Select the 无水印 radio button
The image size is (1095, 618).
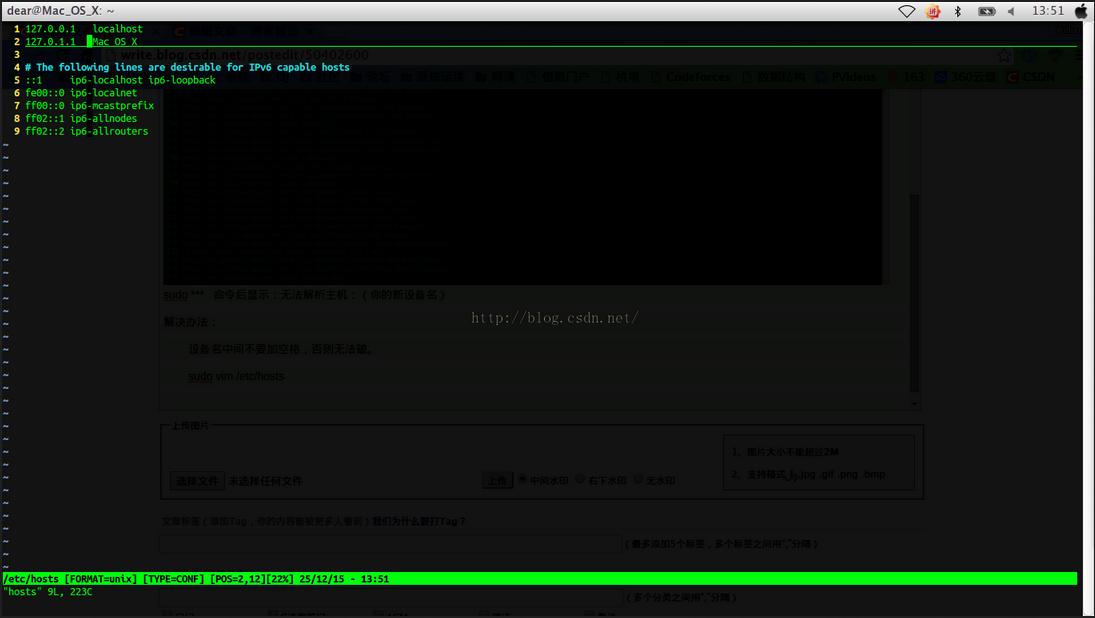coord(638,480)
